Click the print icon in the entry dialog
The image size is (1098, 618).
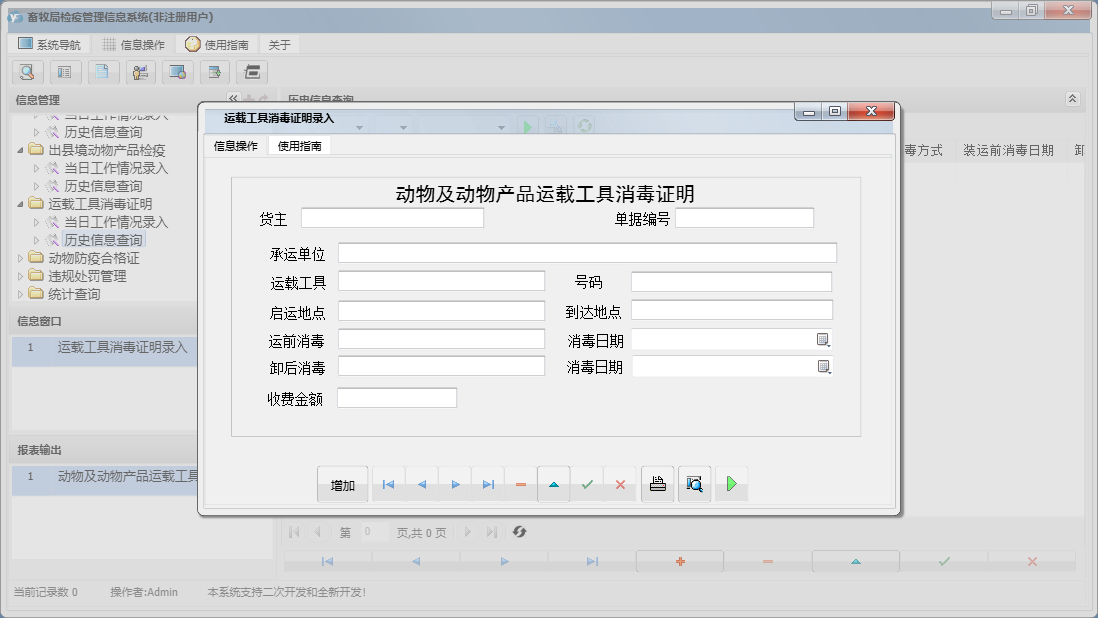(657, 483)
